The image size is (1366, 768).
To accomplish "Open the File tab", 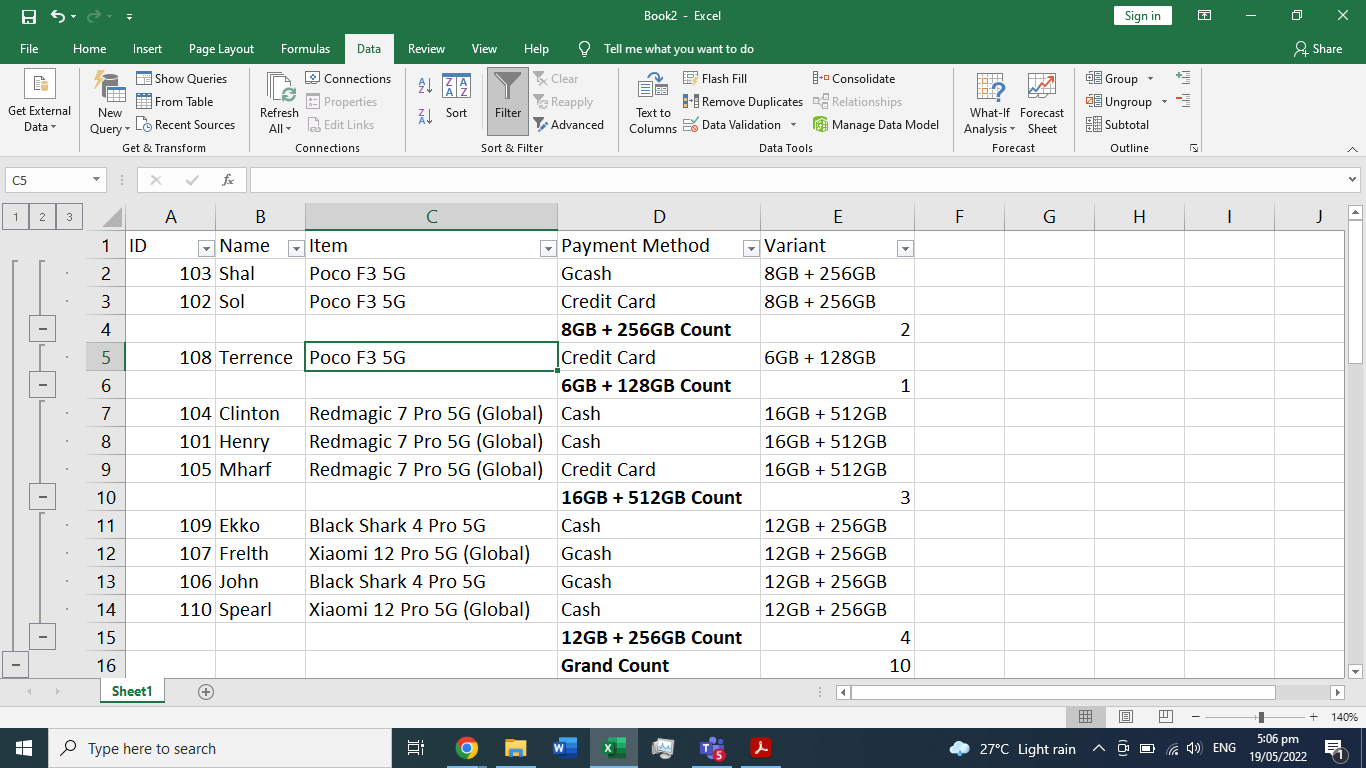I will point(29,48).
